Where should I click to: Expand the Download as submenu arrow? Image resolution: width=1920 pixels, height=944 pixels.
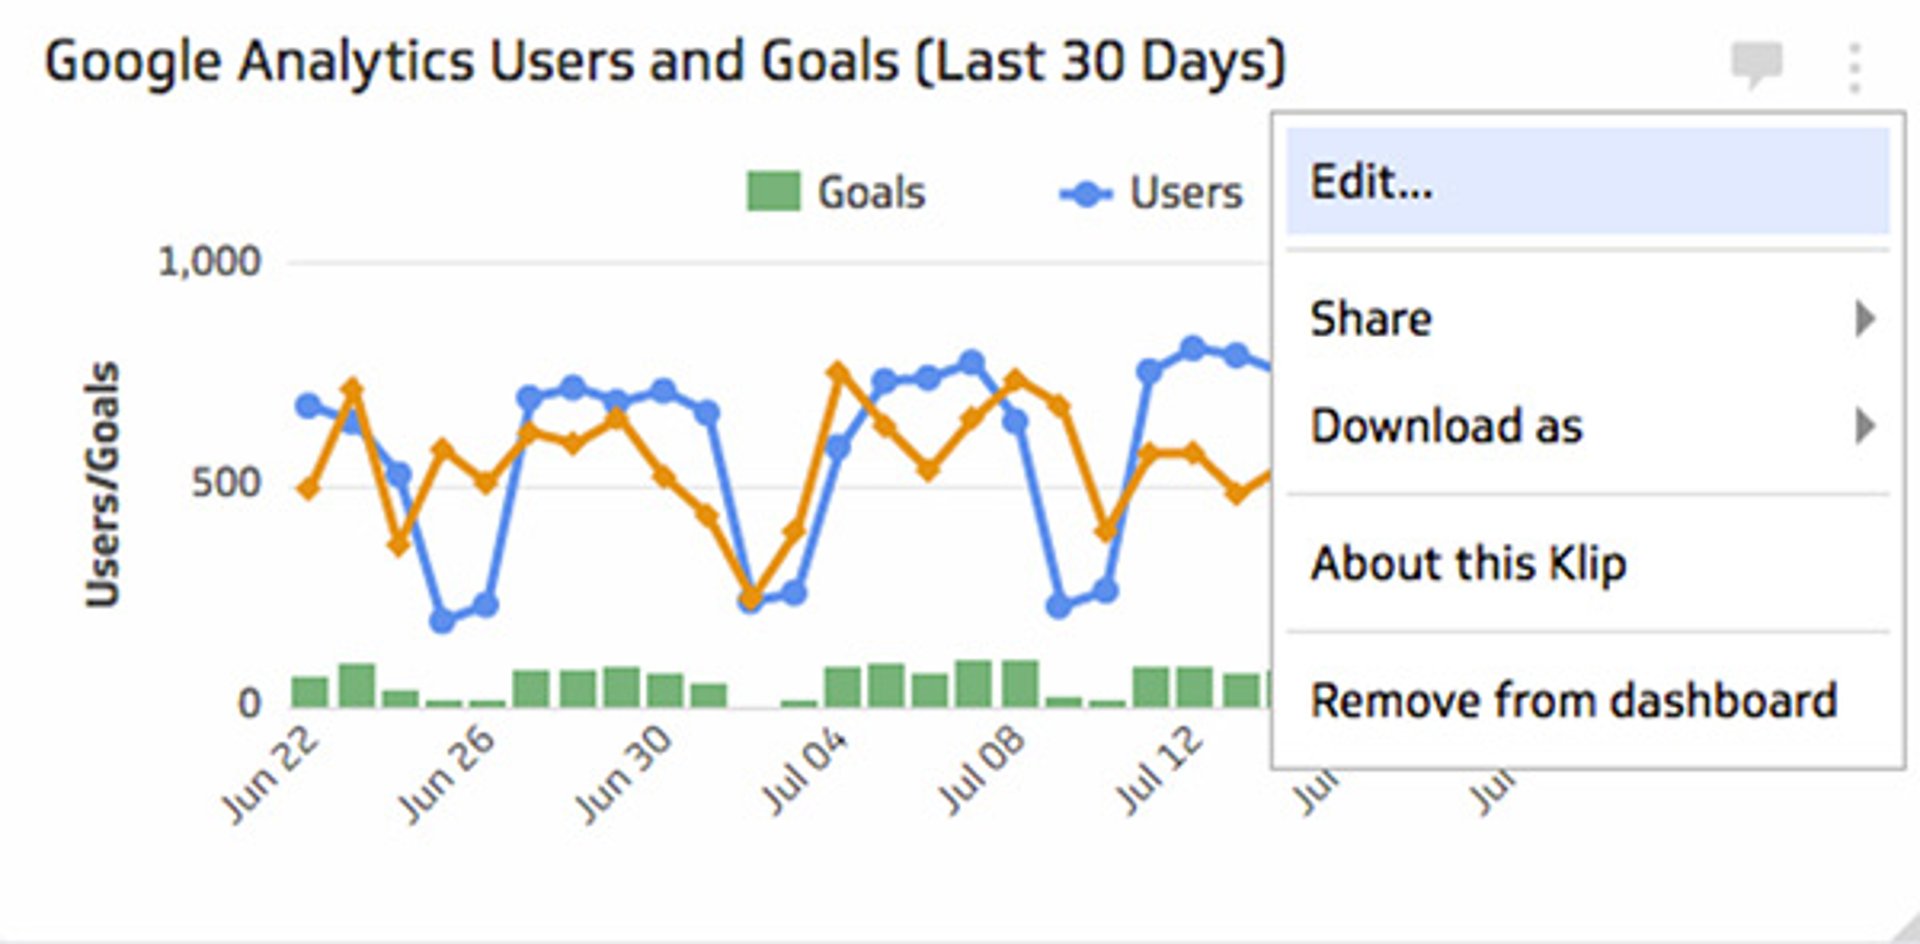click(x=1864, y=427)
